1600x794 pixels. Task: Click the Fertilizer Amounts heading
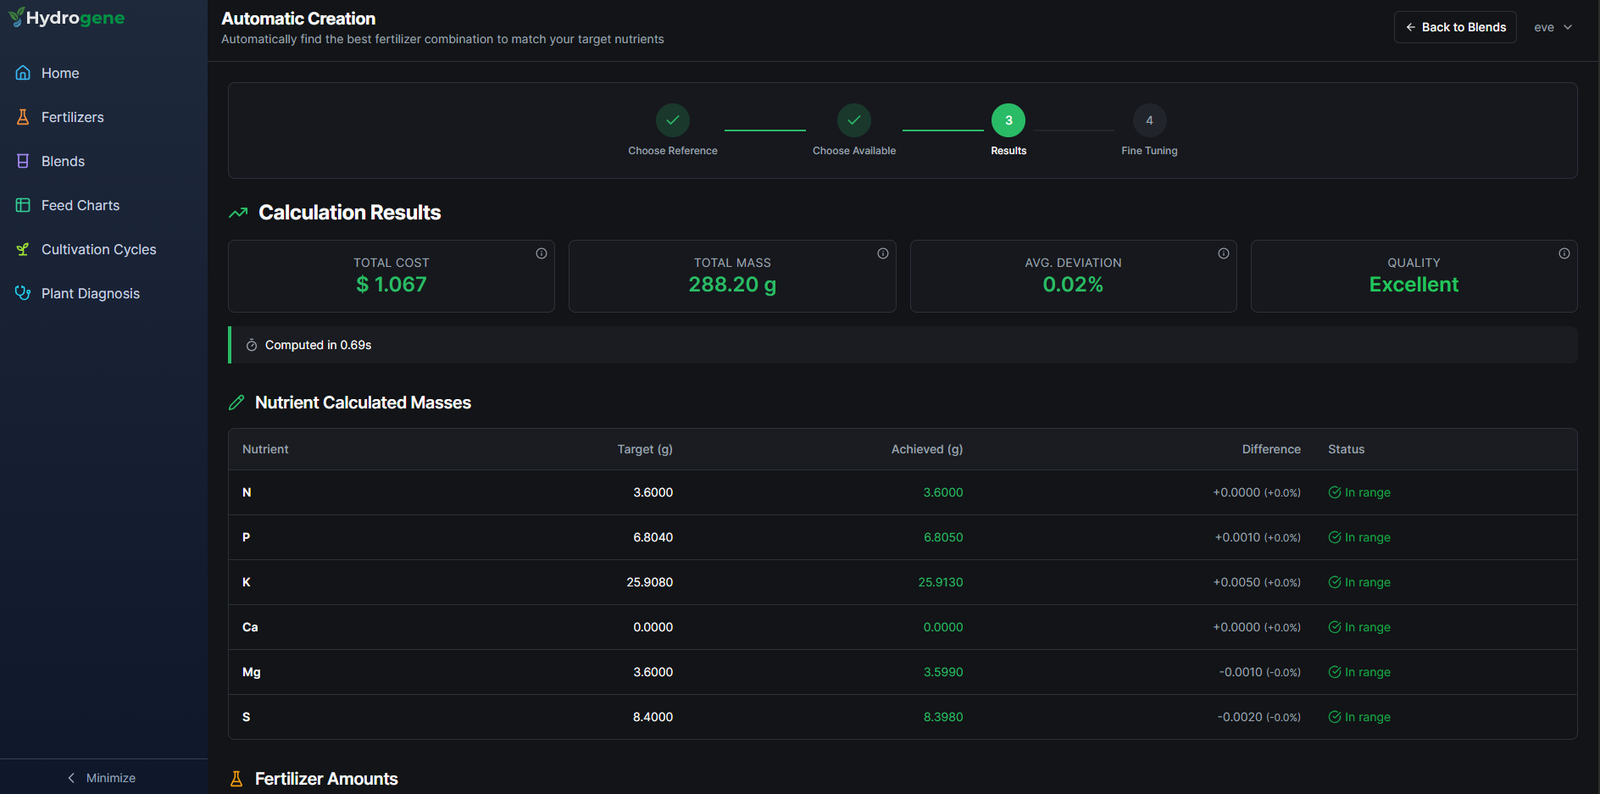(326, 779)
